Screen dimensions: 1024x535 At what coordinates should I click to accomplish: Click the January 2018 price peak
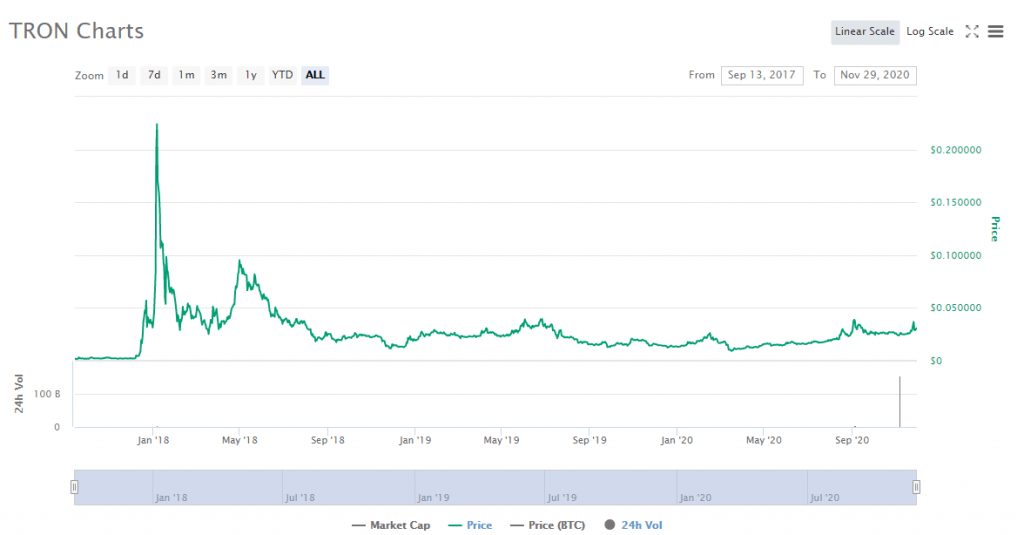pos(157,126)
